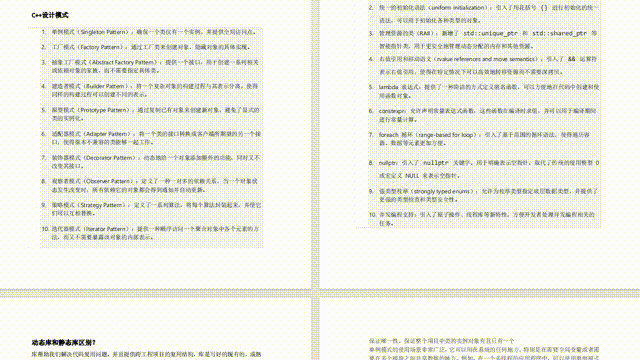Click the Strategy Pattern list item
The height and width of the screenshot is (360, 640).
(x=150, y=209)
